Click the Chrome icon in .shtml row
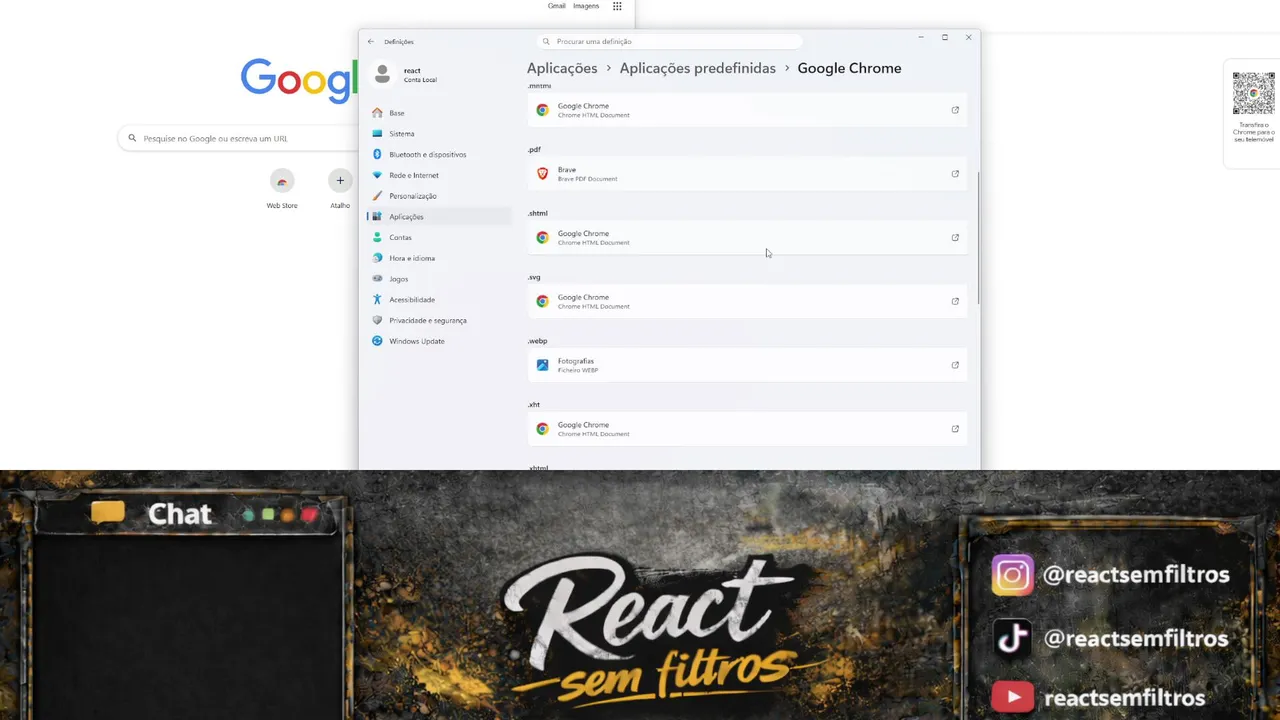The width and height of the screenshot is (1280, 720). pos(542,238)
